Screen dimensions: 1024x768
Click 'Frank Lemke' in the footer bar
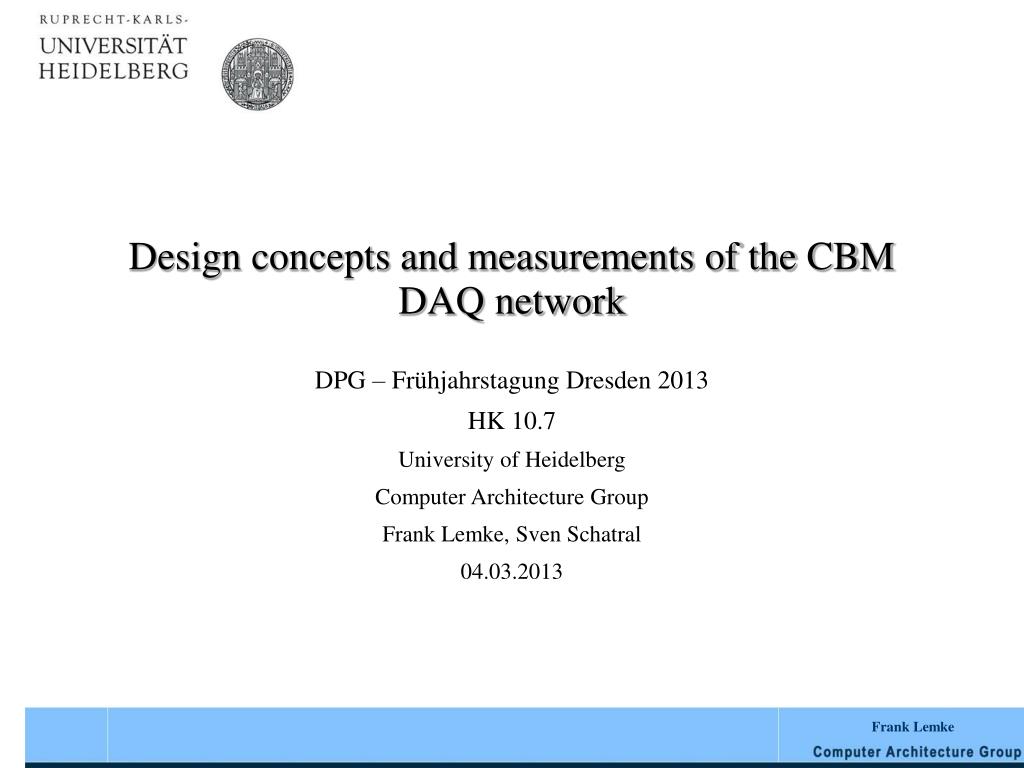tap(912, 727)
